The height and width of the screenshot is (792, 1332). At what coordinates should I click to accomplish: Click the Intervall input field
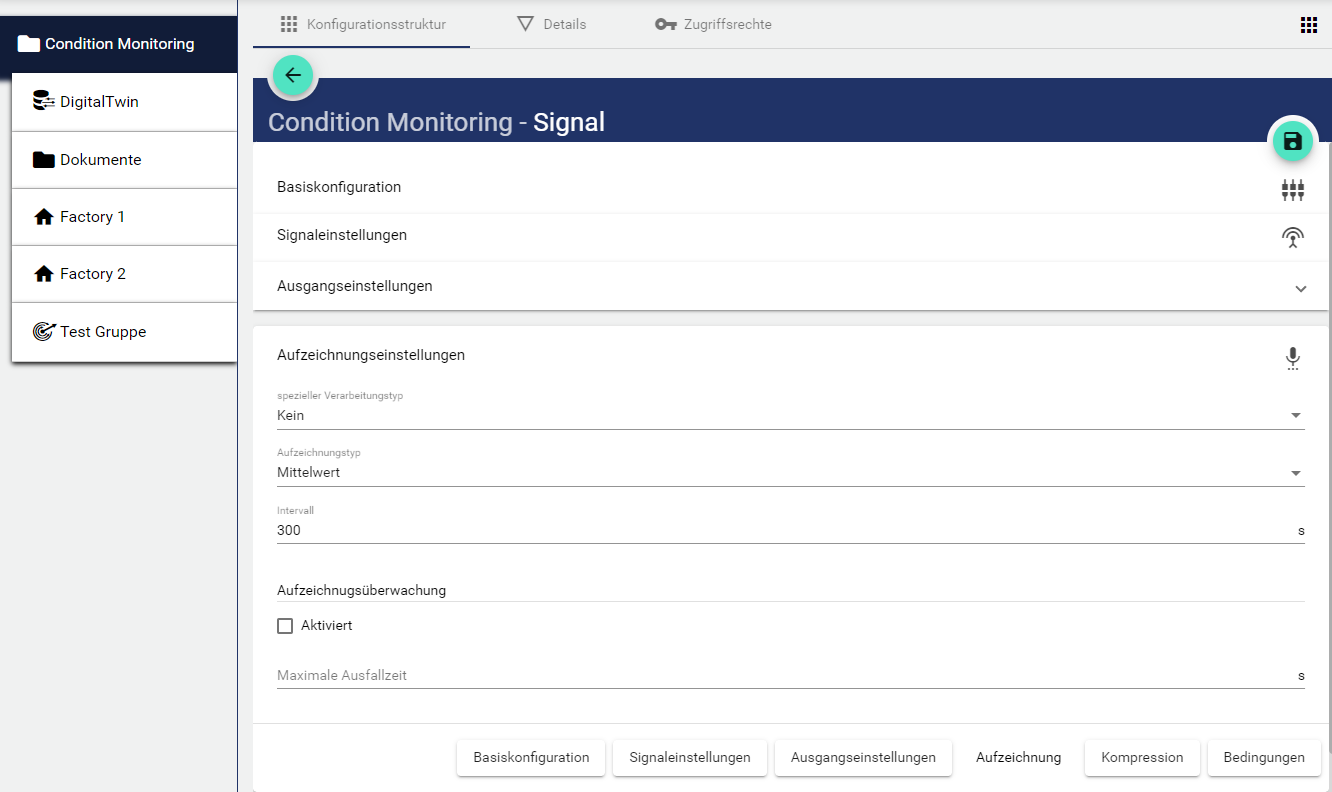click(780, 531)
